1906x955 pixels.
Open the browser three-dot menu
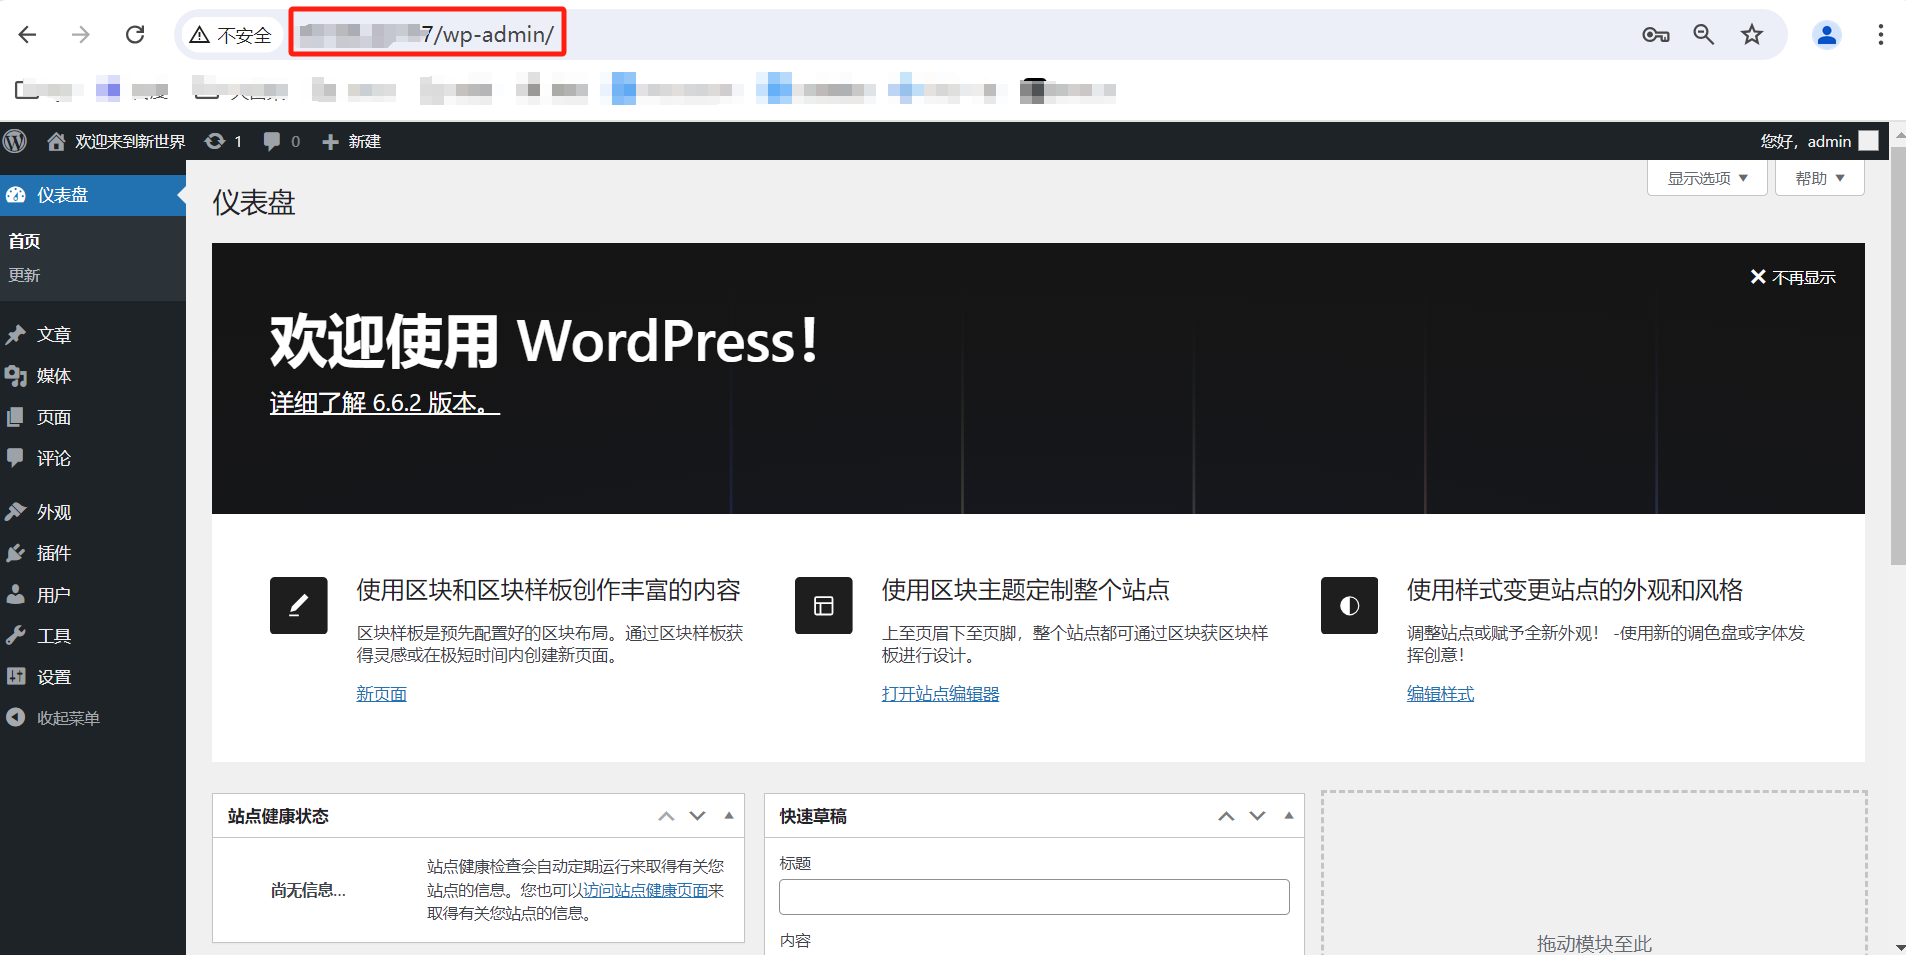click(1881, 35)
